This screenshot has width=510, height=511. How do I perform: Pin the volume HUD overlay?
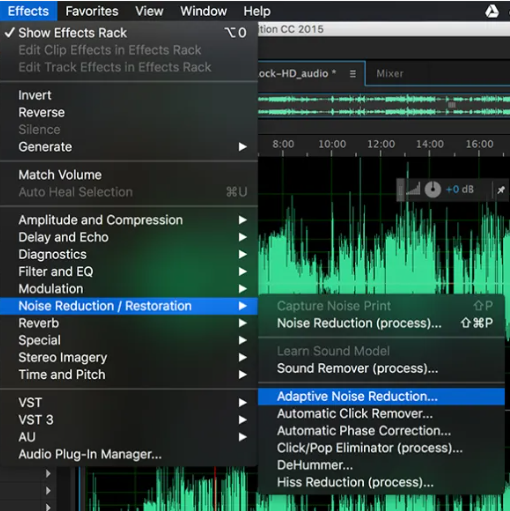pyautogui.click(x=501, y=190)
